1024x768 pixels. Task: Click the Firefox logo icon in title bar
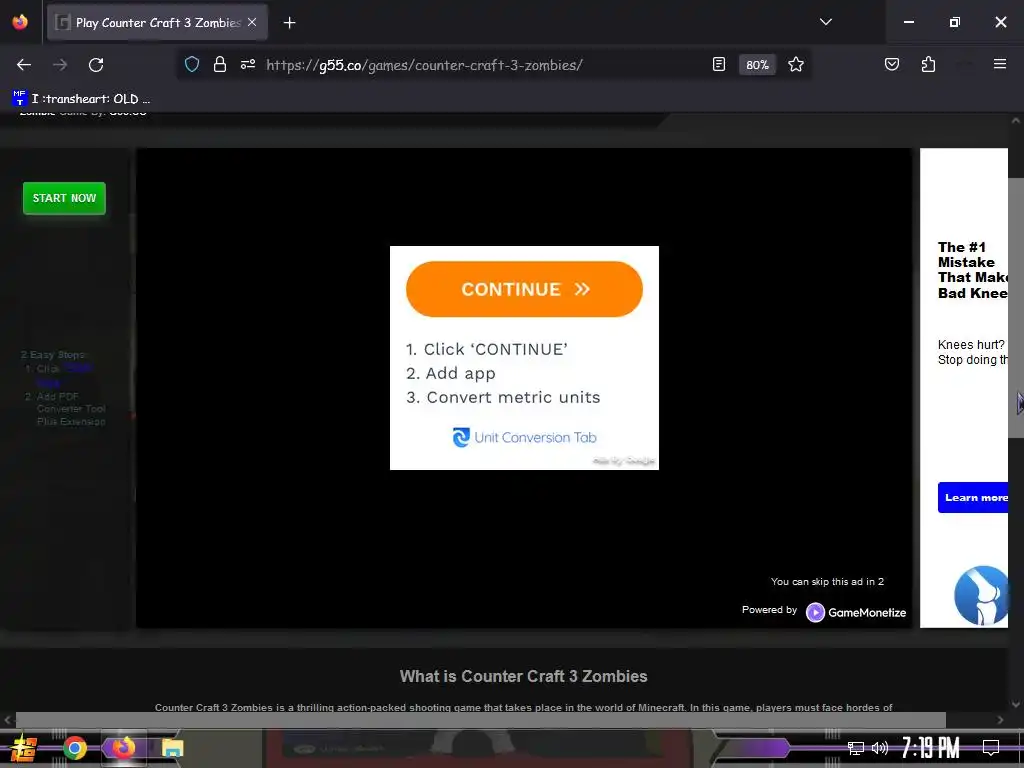click(x=20, y=22)
